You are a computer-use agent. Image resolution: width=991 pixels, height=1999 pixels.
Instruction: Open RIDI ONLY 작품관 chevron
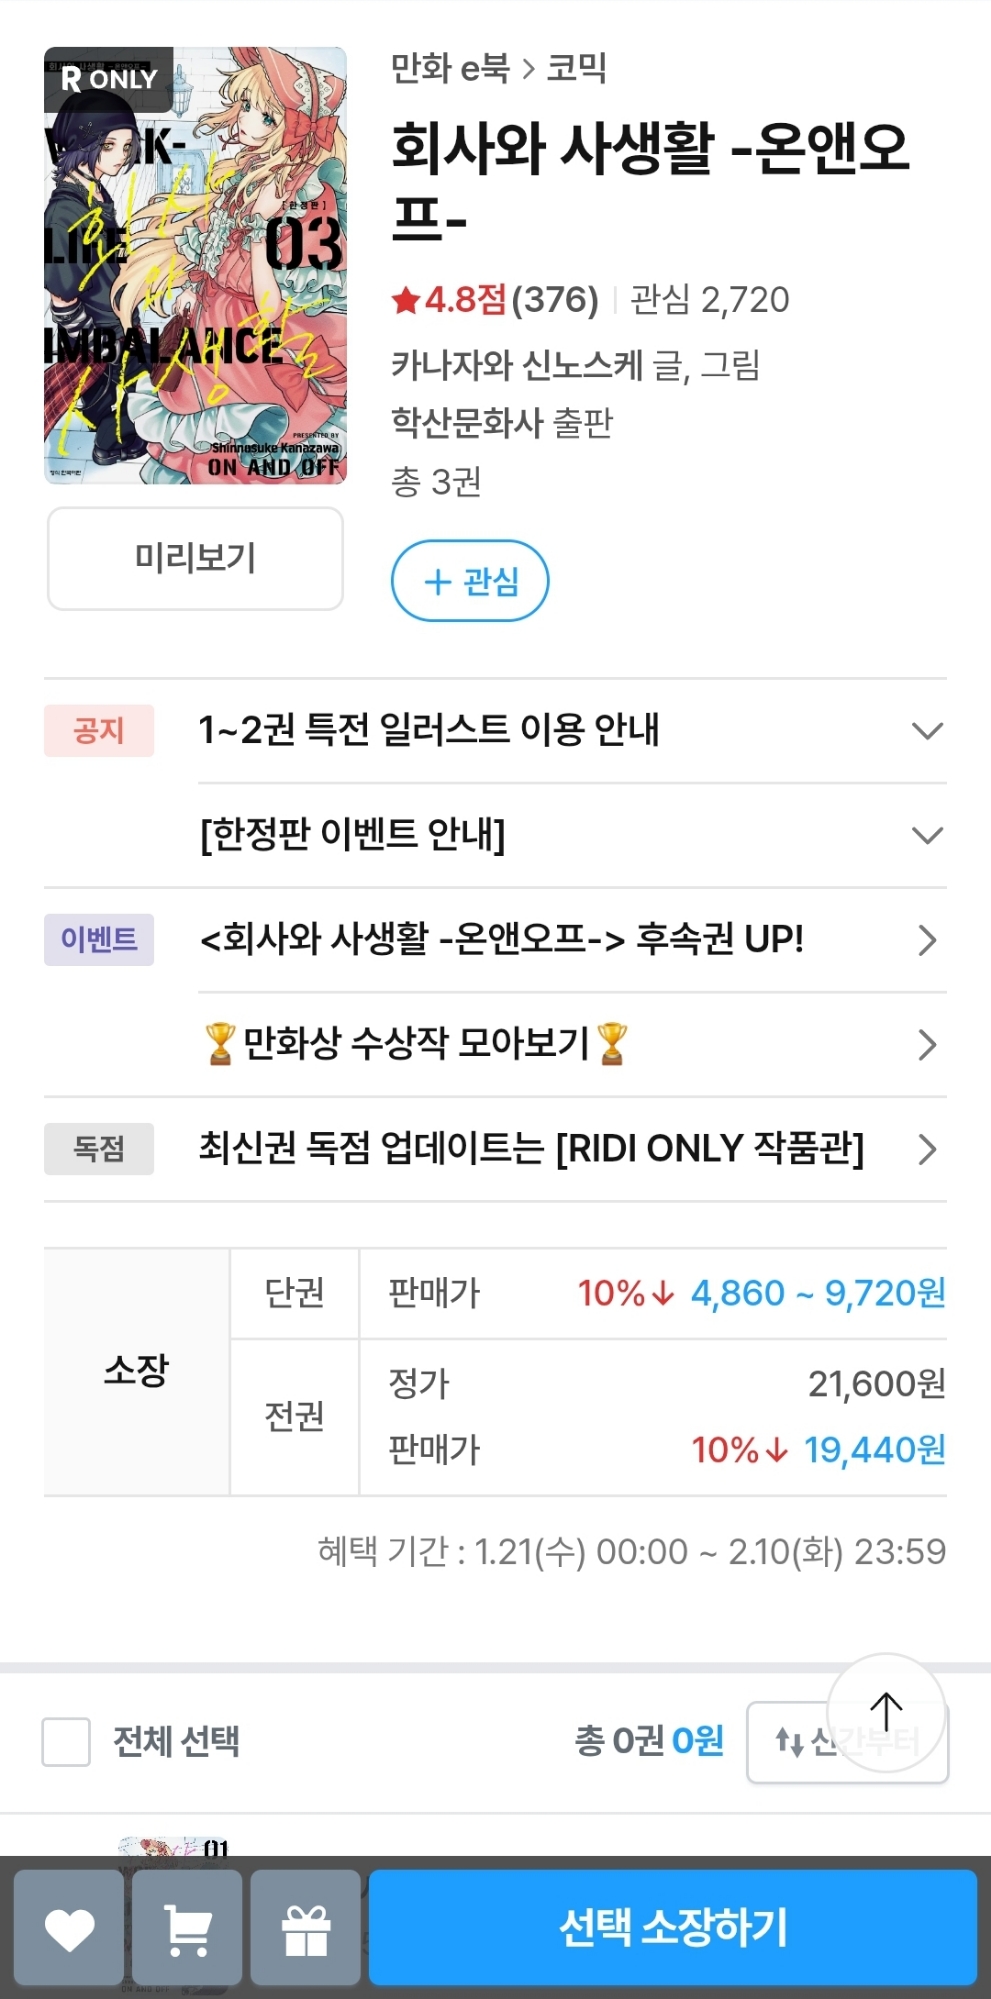tap(927, 1149)
